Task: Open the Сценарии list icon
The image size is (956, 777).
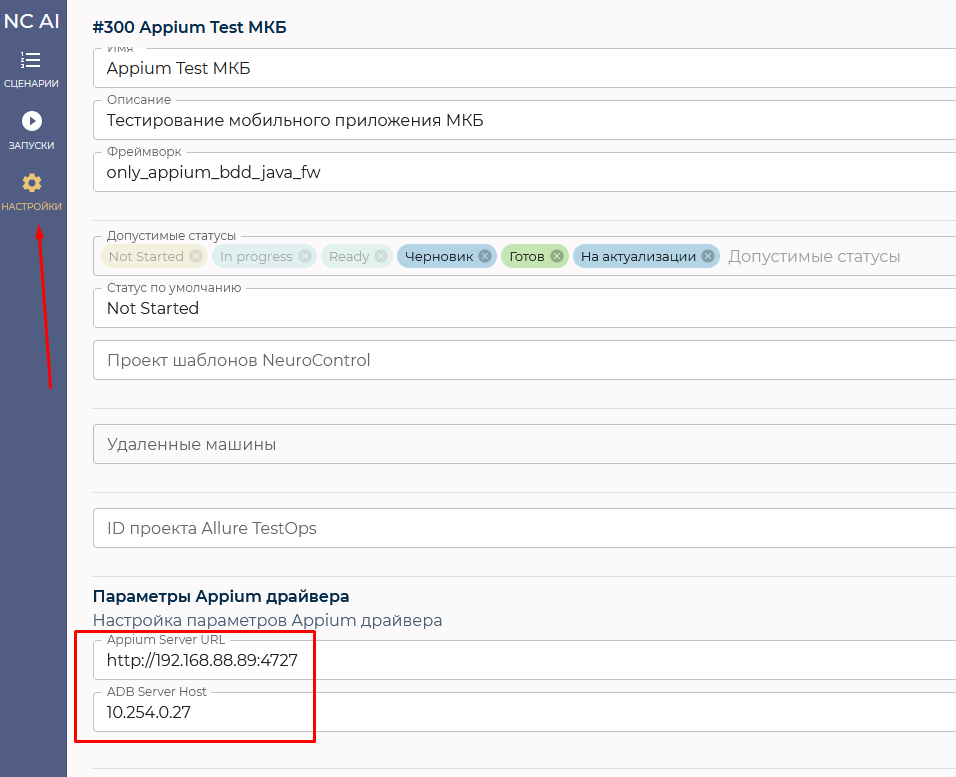Action: click(30, 60)
